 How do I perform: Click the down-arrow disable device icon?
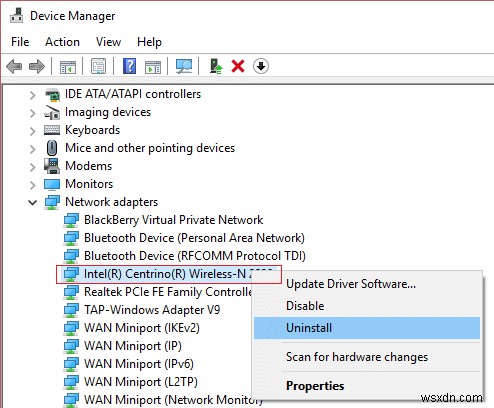pos(261,66)
